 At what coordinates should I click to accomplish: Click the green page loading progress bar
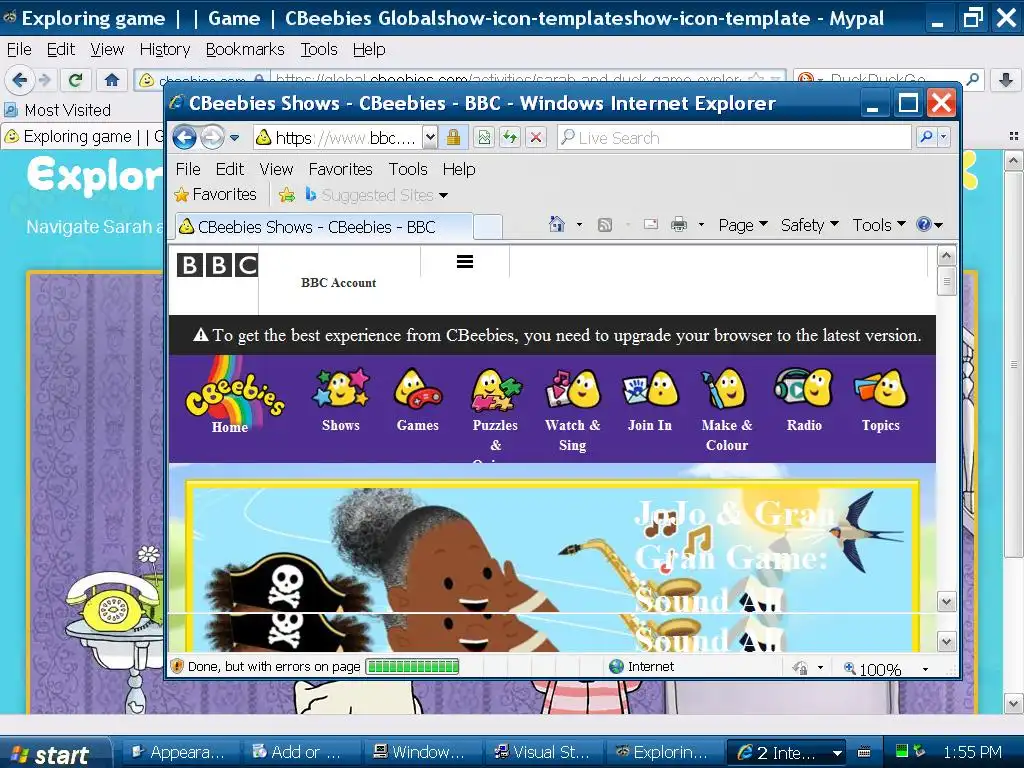412,666
